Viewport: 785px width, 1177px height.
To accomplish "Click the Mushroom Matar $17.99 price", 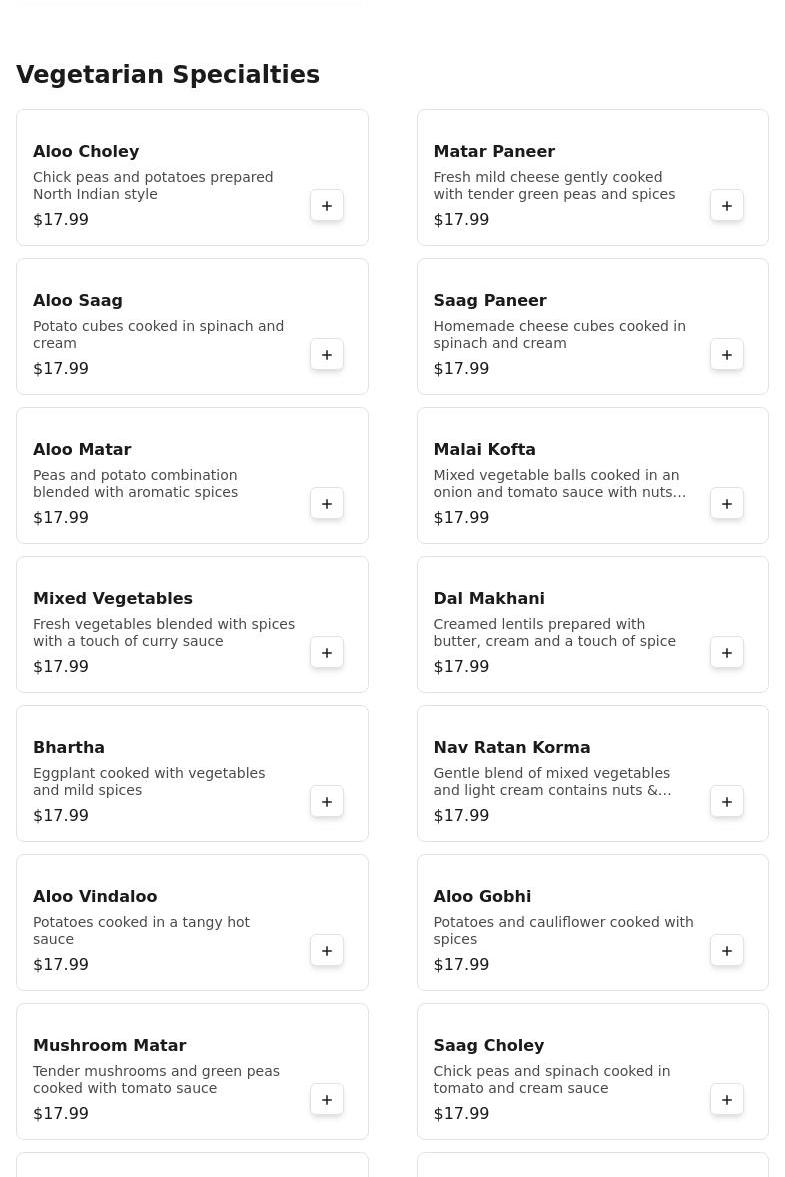I will point(61,1114).
